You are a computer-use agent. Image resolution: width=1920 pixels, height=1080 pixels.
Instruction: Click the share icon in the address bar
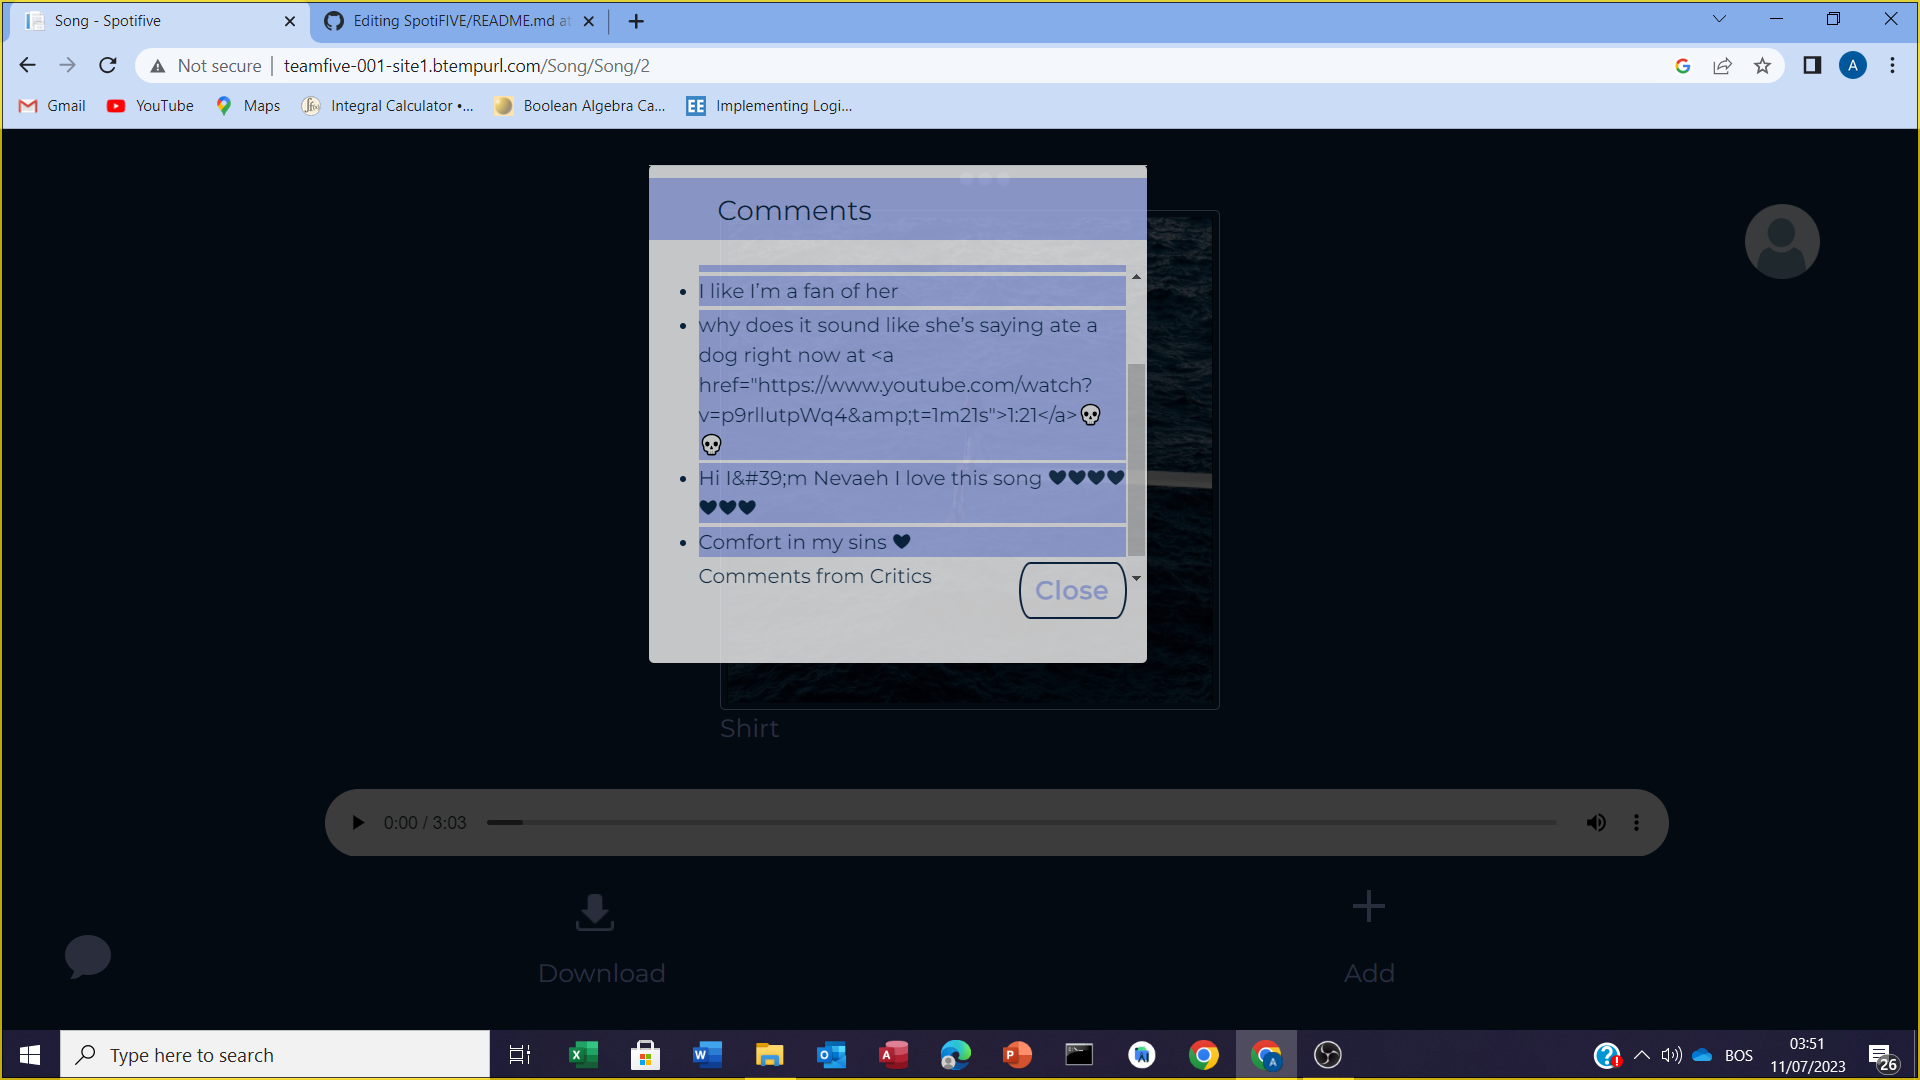pos(1722,65)
